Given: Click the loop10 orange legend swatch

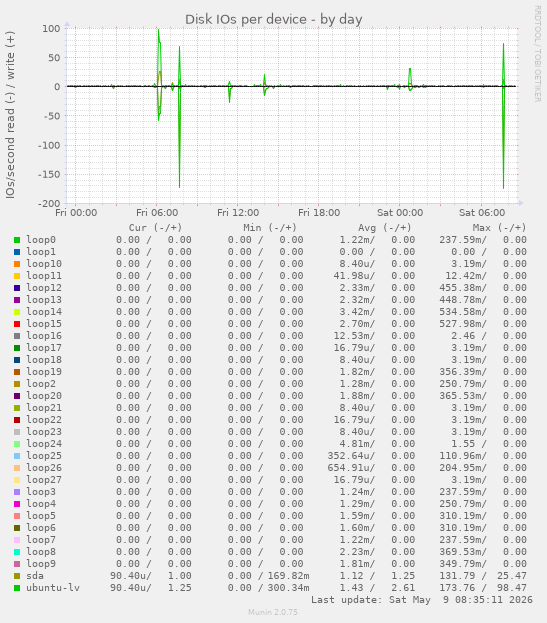Looking at the screenshot, I should coord(17,264).
